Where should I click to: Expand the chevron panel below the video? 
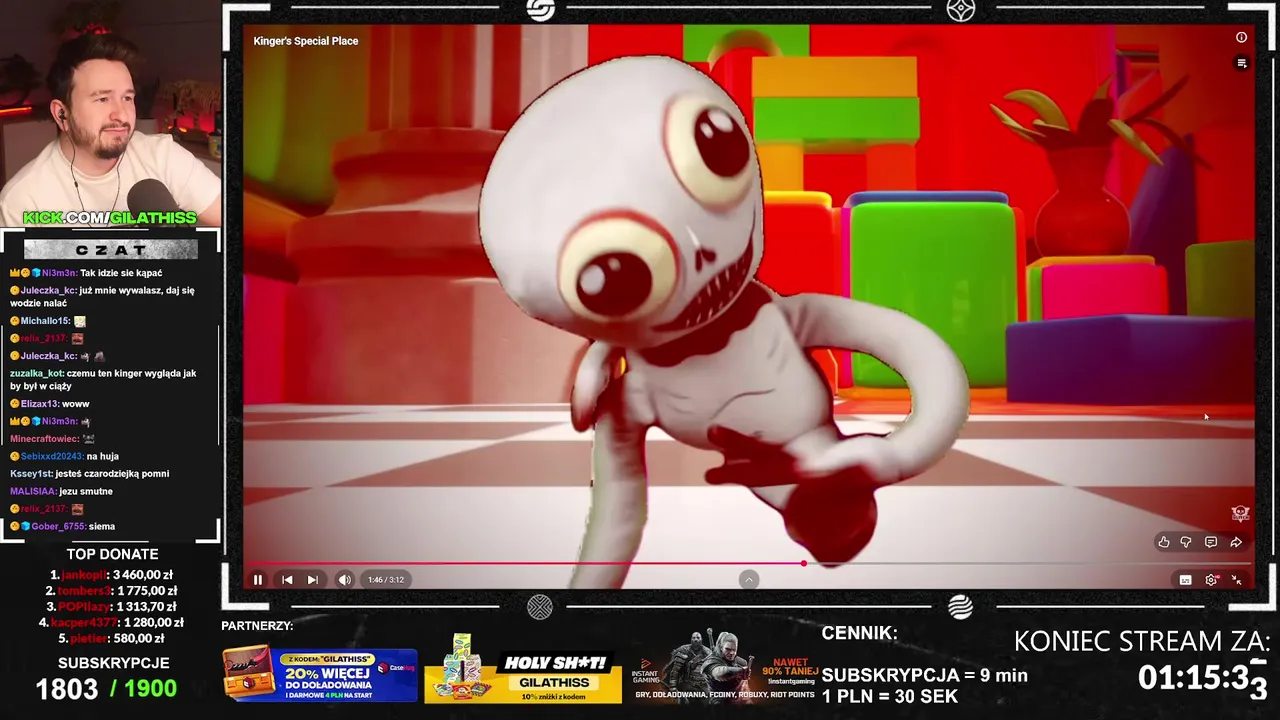point(749,580)
